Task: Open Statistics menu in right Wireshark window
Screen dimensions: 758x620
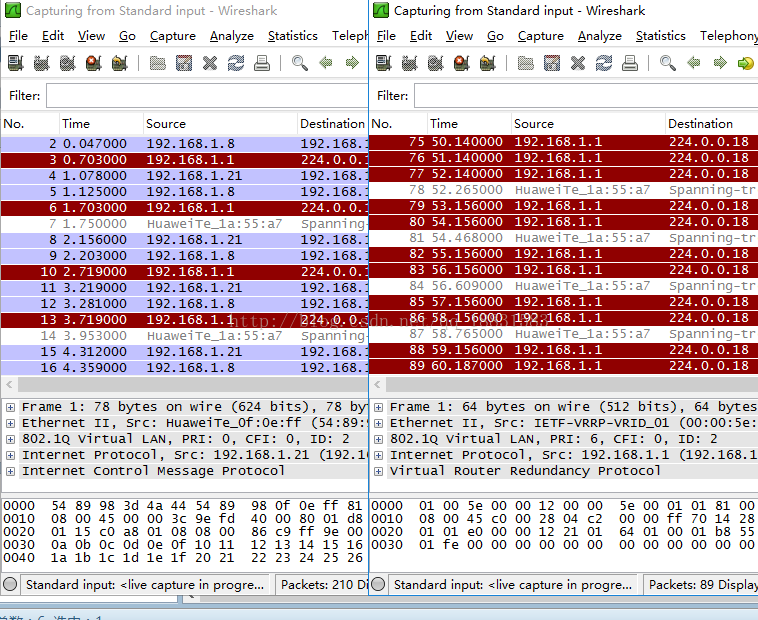Action: (660, 36)
